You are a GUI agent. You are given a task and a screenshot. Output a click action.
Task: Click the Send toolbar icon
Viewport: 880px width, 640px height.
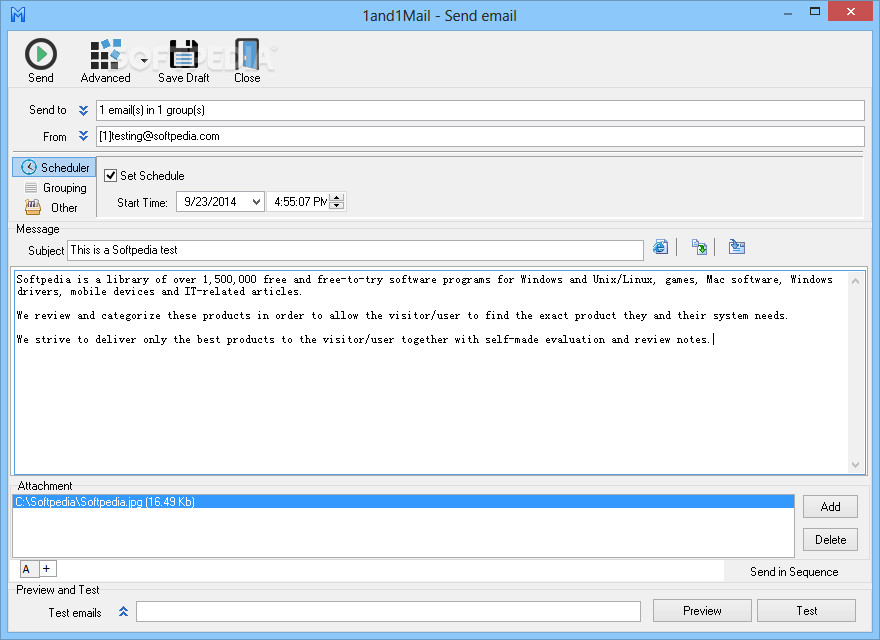[x=40, y=54]
